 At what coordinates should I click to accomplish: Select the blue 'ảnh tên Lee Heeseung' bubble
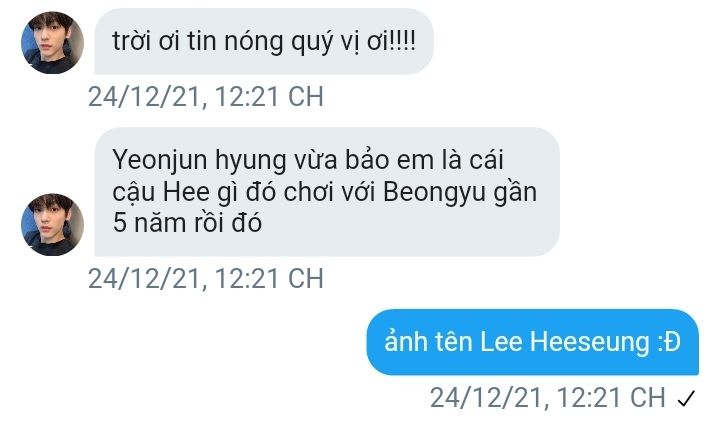[533, 342]
